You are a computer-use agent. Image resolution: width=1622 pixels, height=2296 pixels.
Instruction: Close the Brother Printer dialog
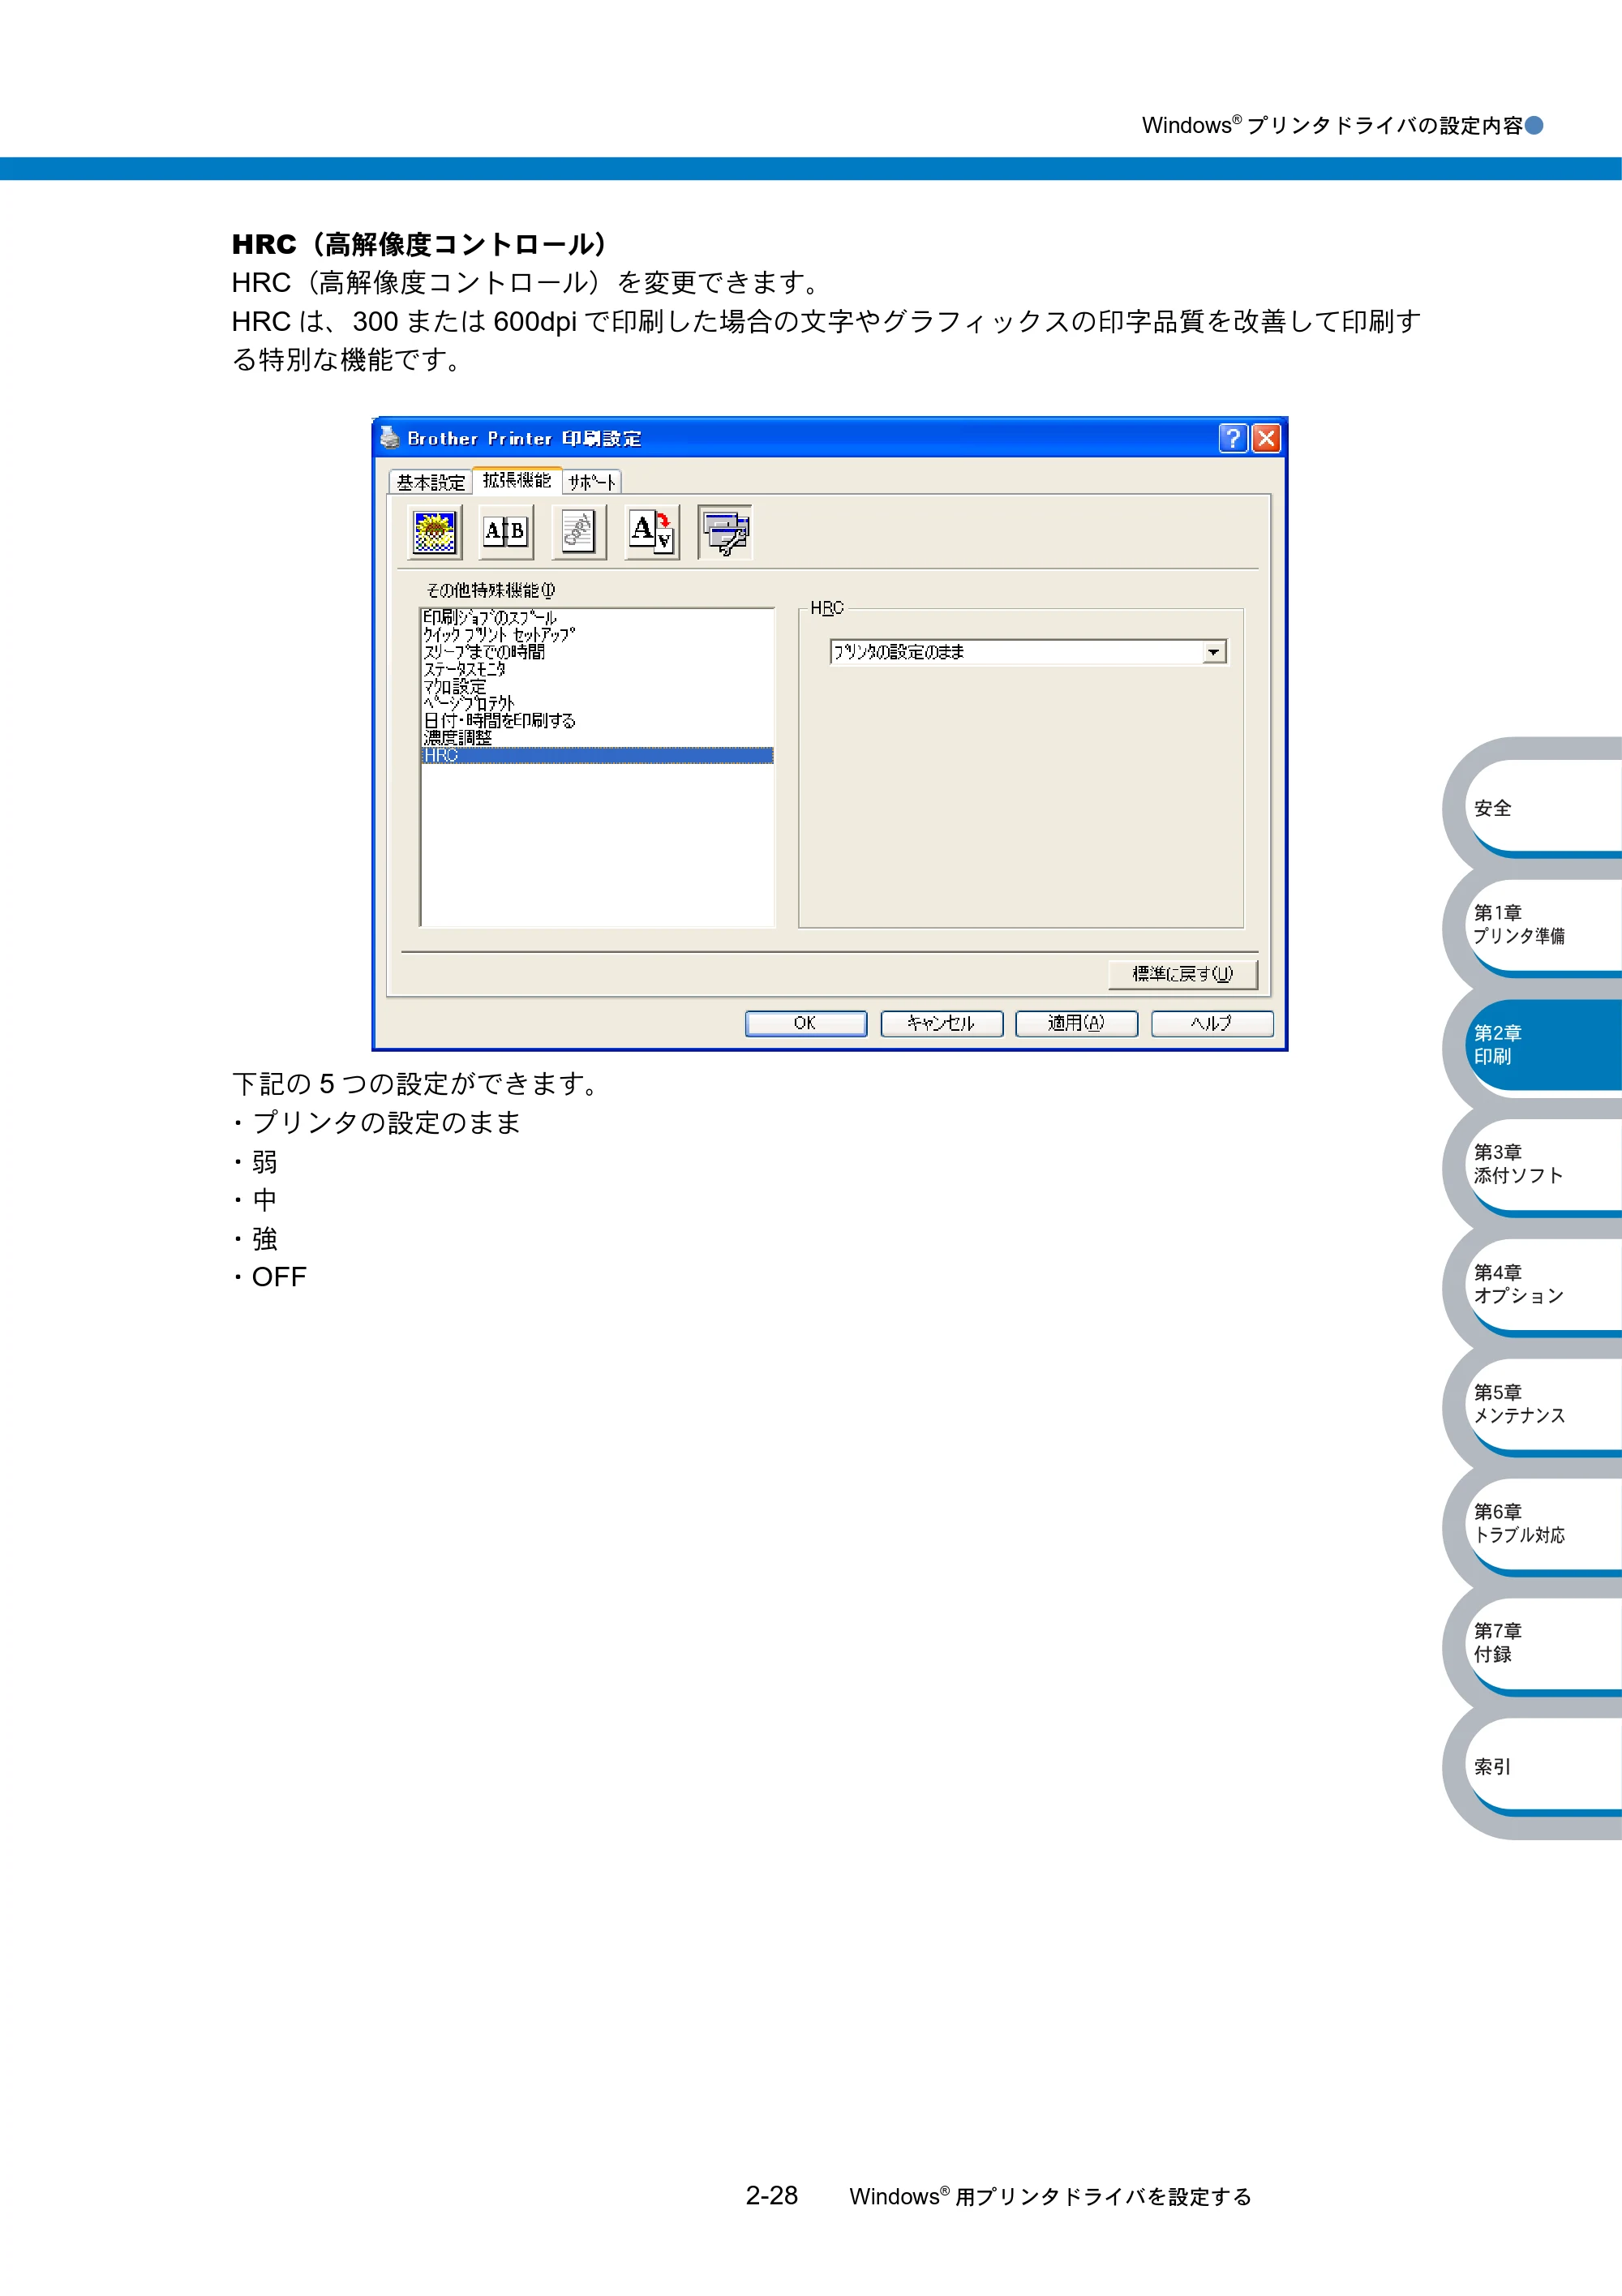point(1266,438)
